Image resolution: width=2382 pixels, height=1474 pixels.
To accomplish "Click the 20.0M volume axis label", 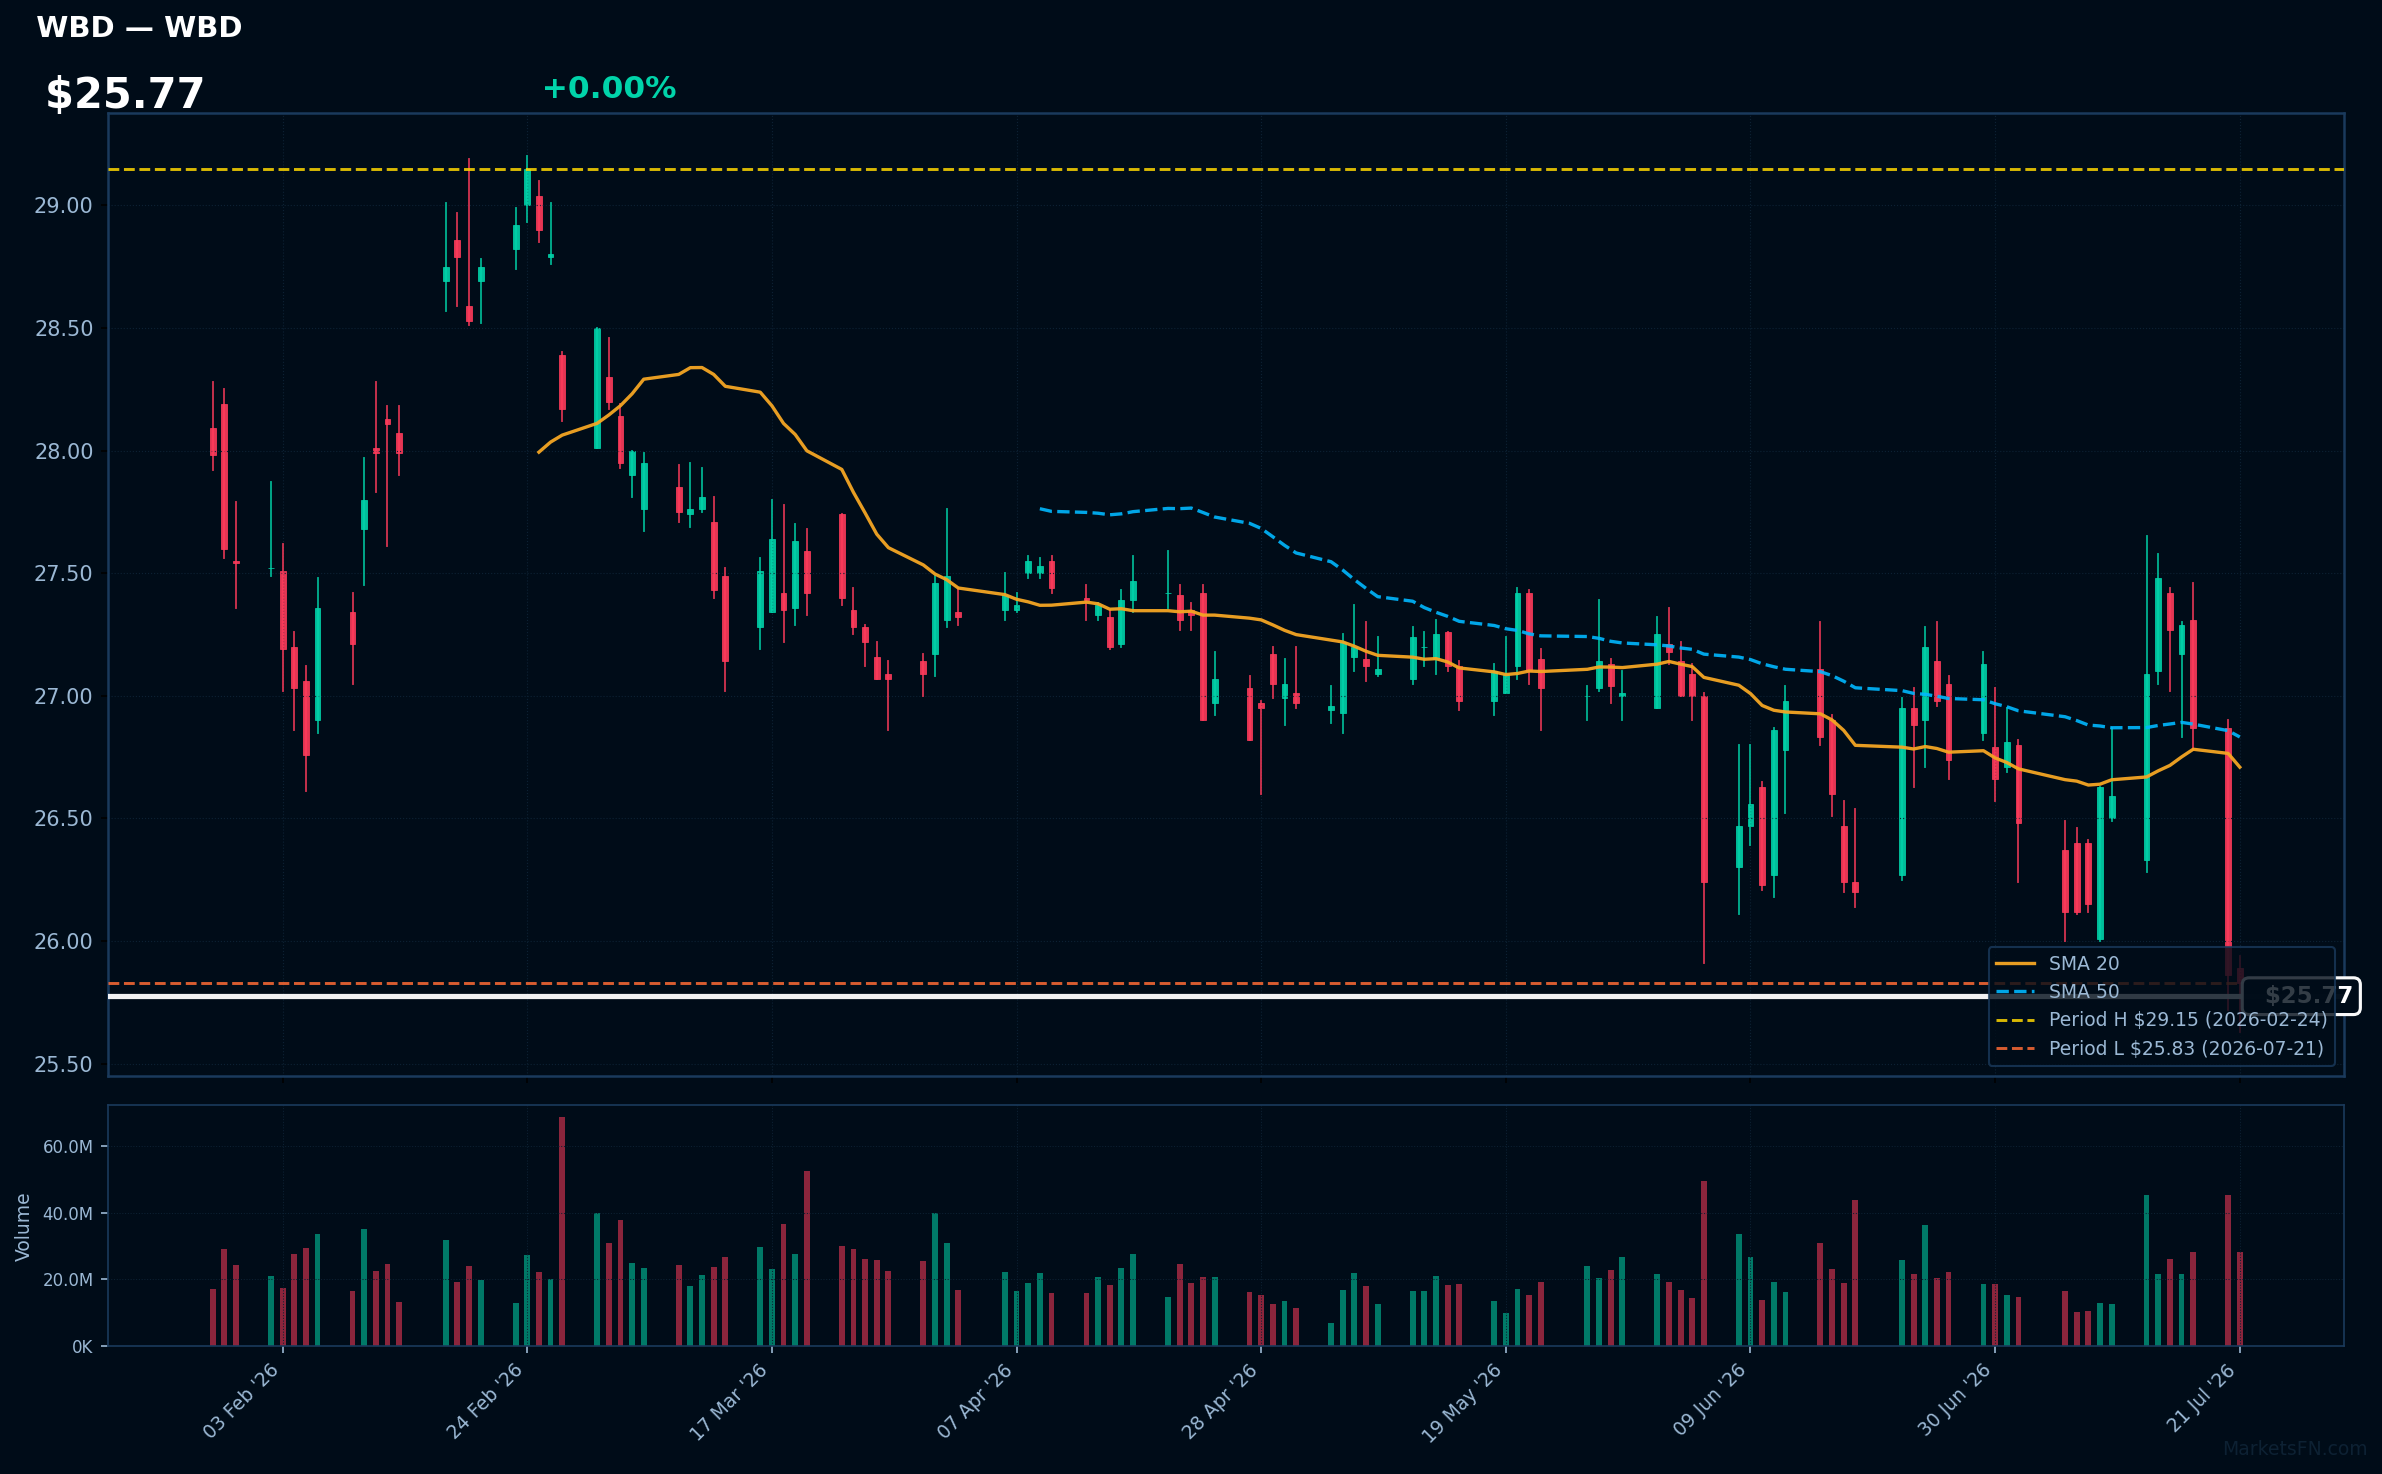I will [x=68, y=1280].
